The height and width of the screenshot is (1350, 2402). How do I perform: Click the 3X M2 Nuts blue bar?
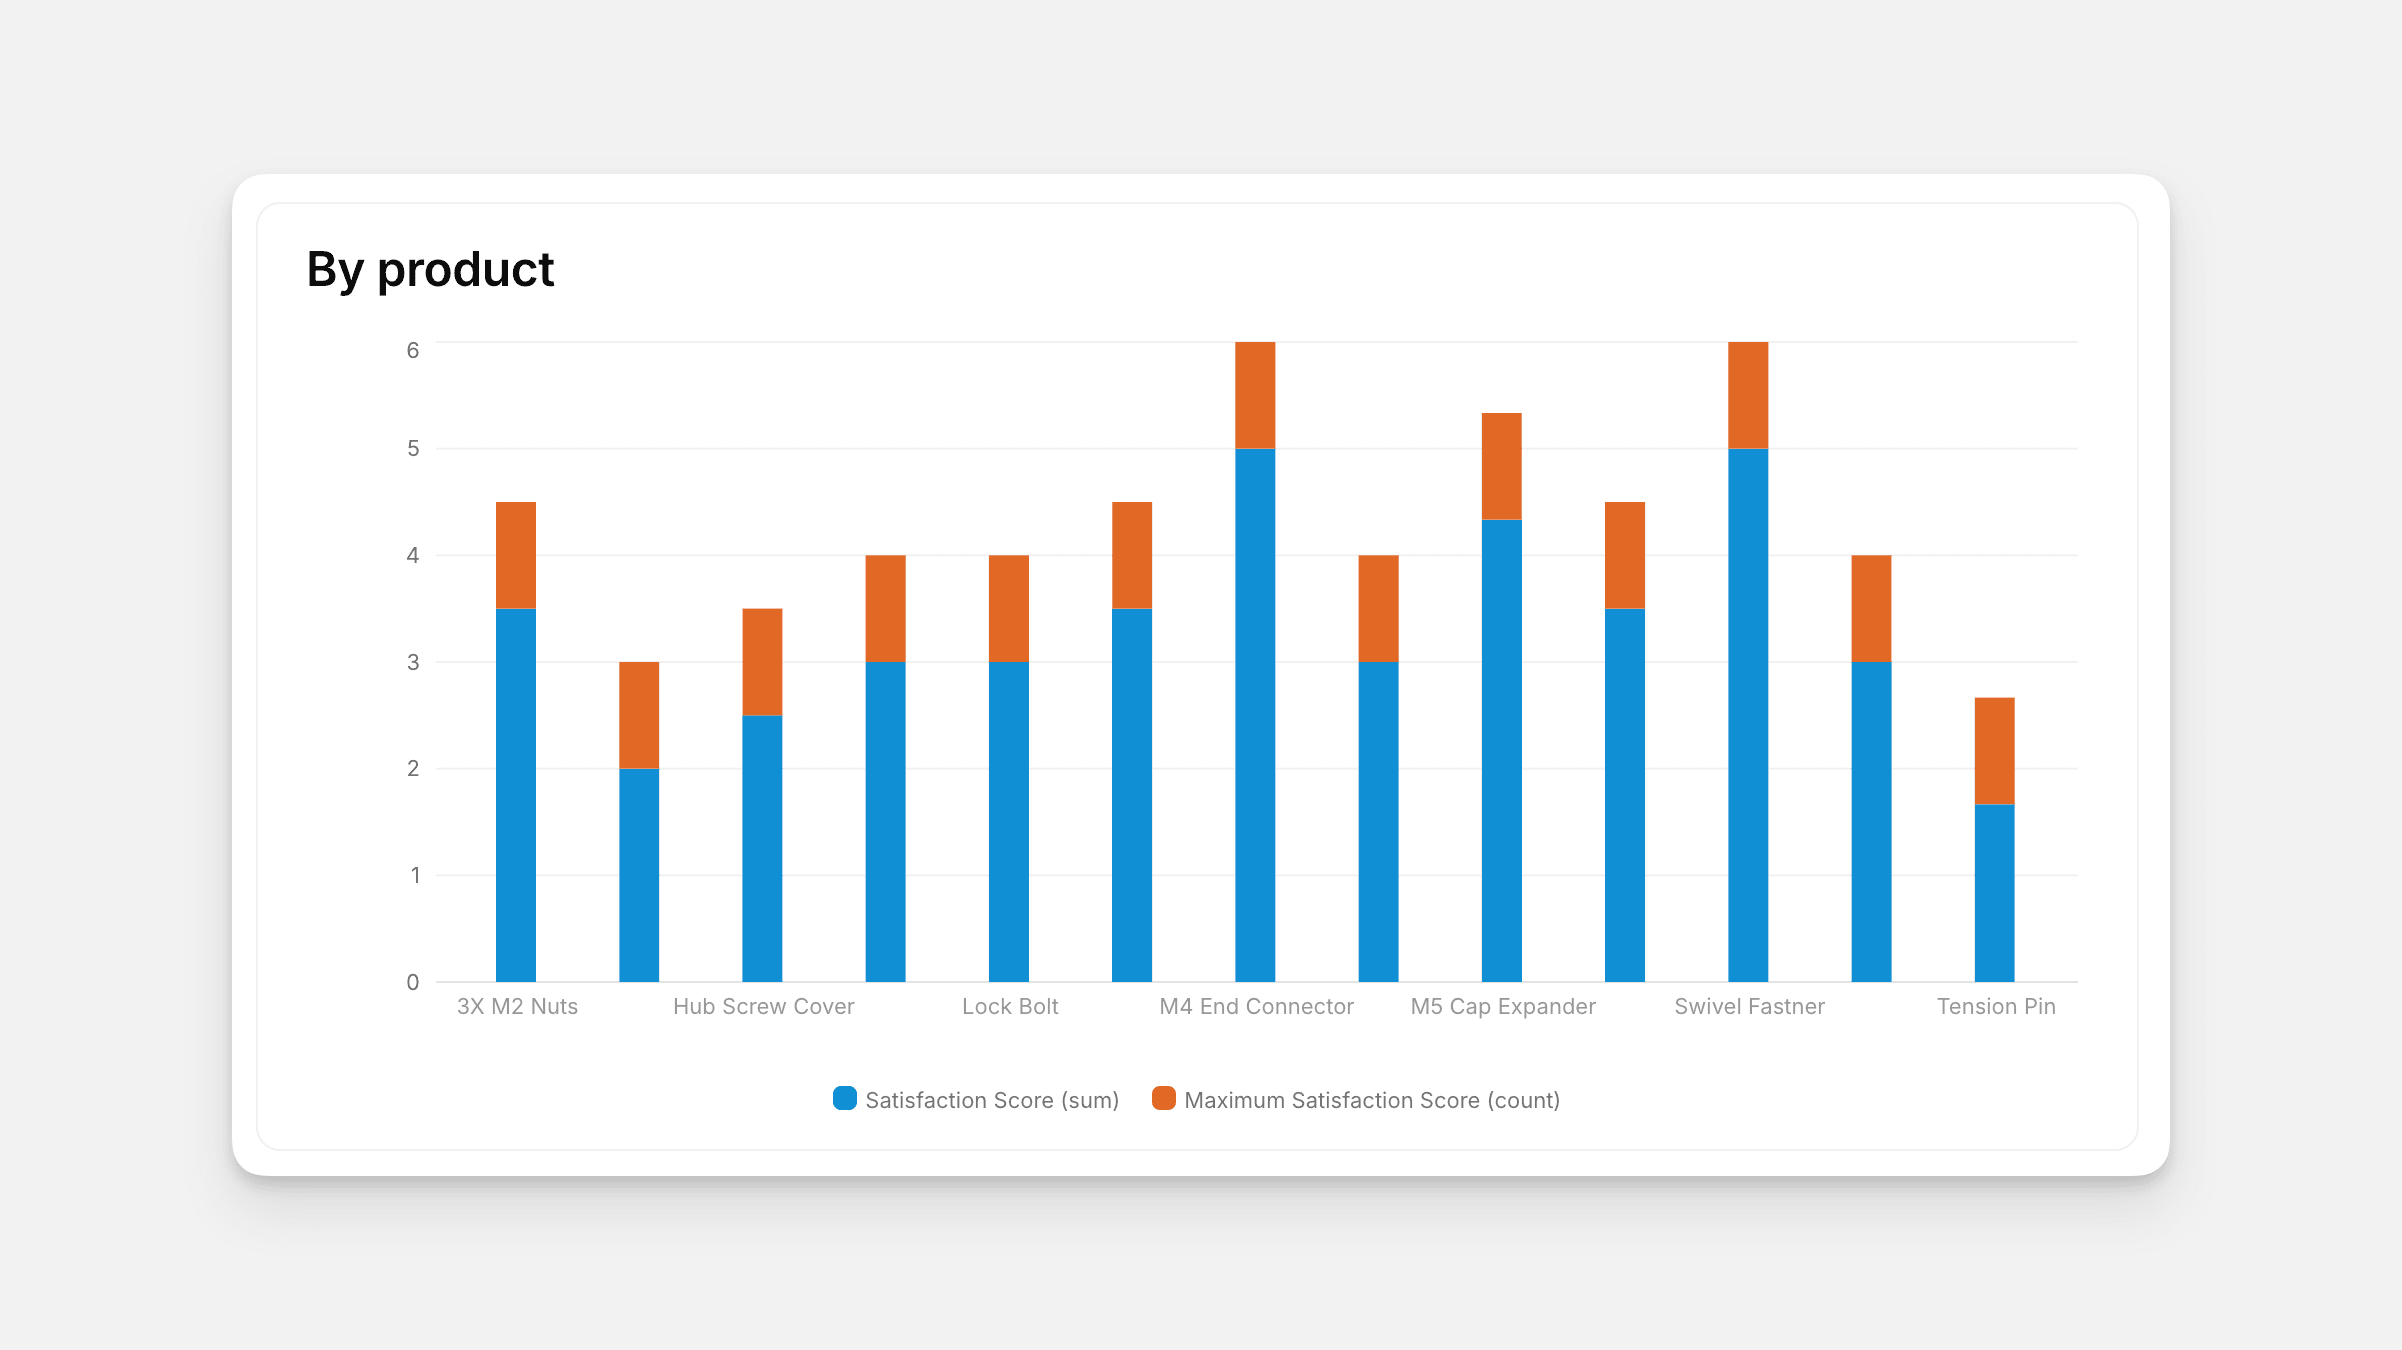click(516, 795)
